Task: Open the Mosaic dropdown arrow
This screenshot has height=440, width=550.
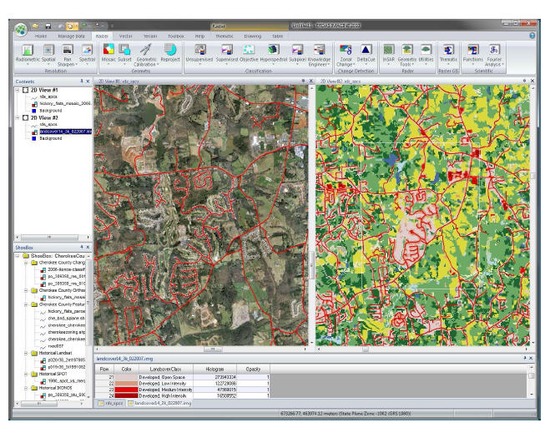Action: [109, 65]
